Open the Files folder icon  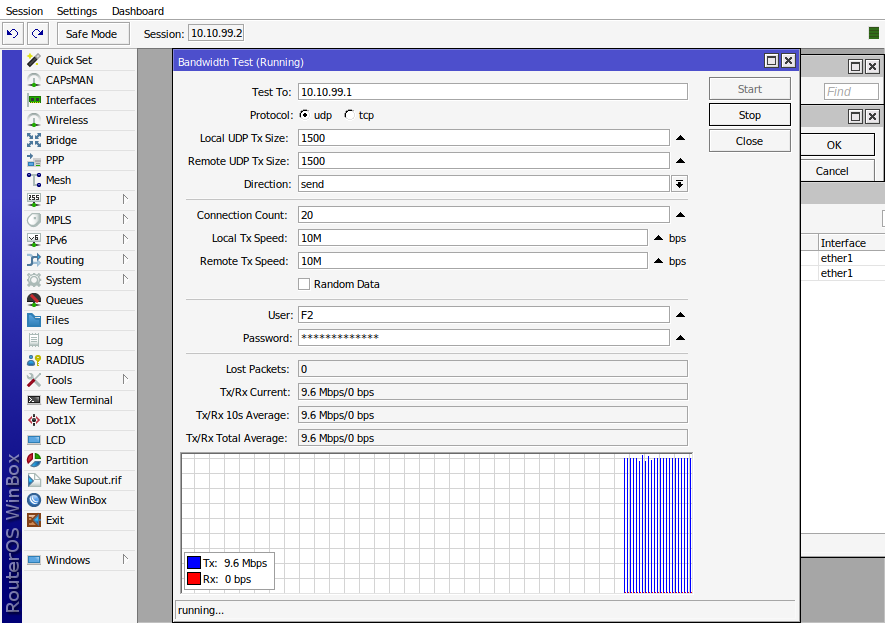click(34, 320)
